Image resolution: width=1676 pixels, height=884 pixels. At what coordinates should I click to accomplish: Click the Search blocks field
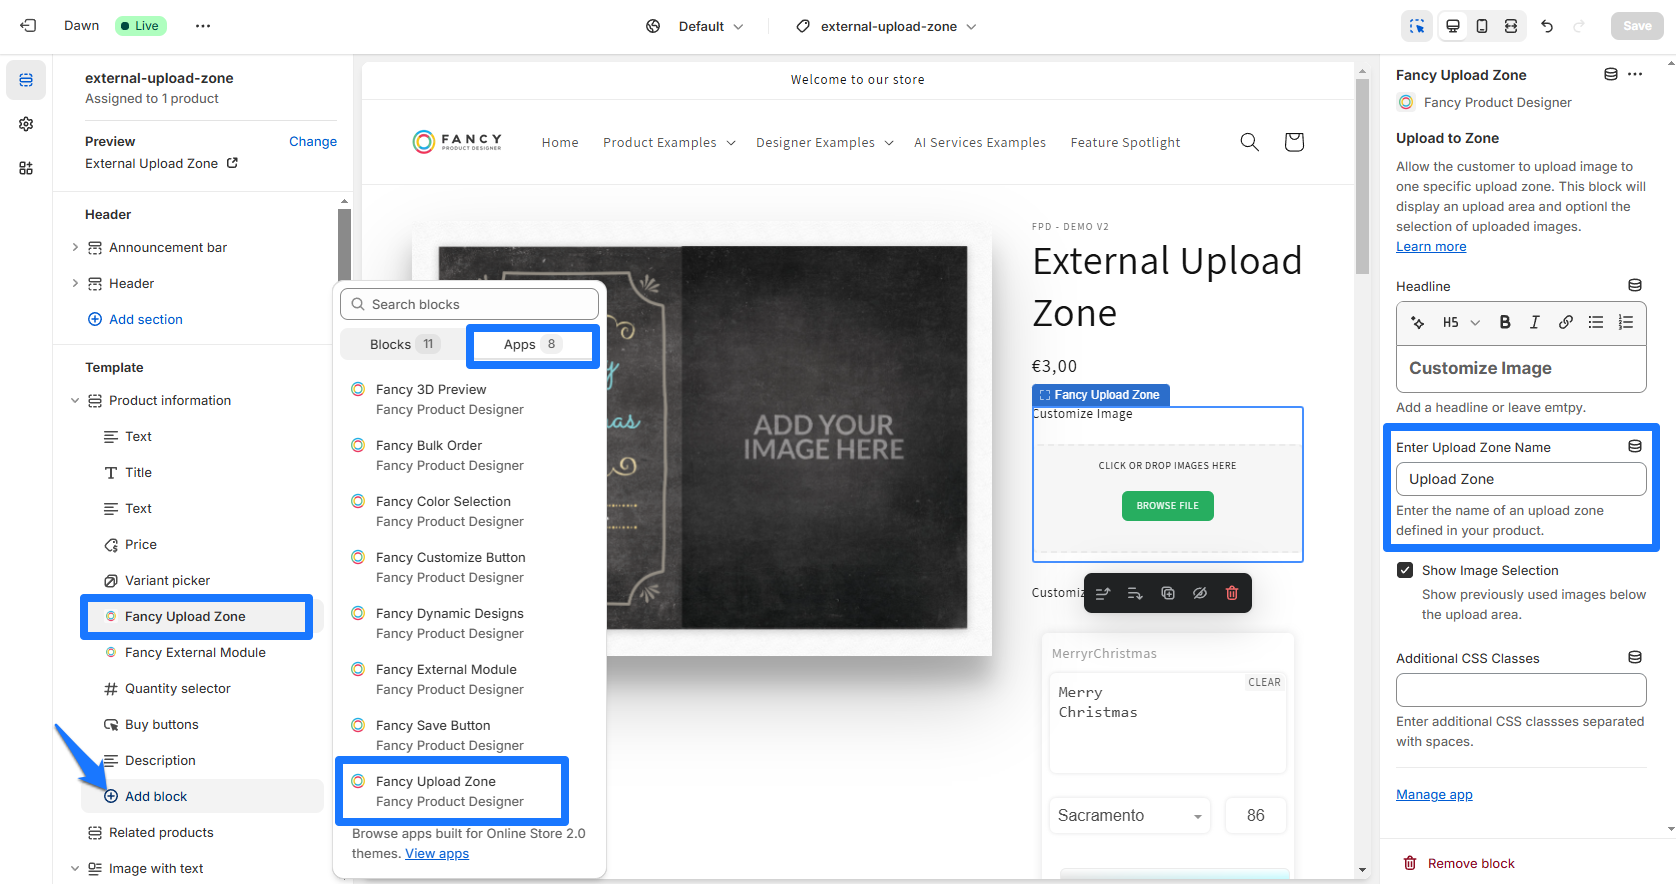(x=470, y=304)
